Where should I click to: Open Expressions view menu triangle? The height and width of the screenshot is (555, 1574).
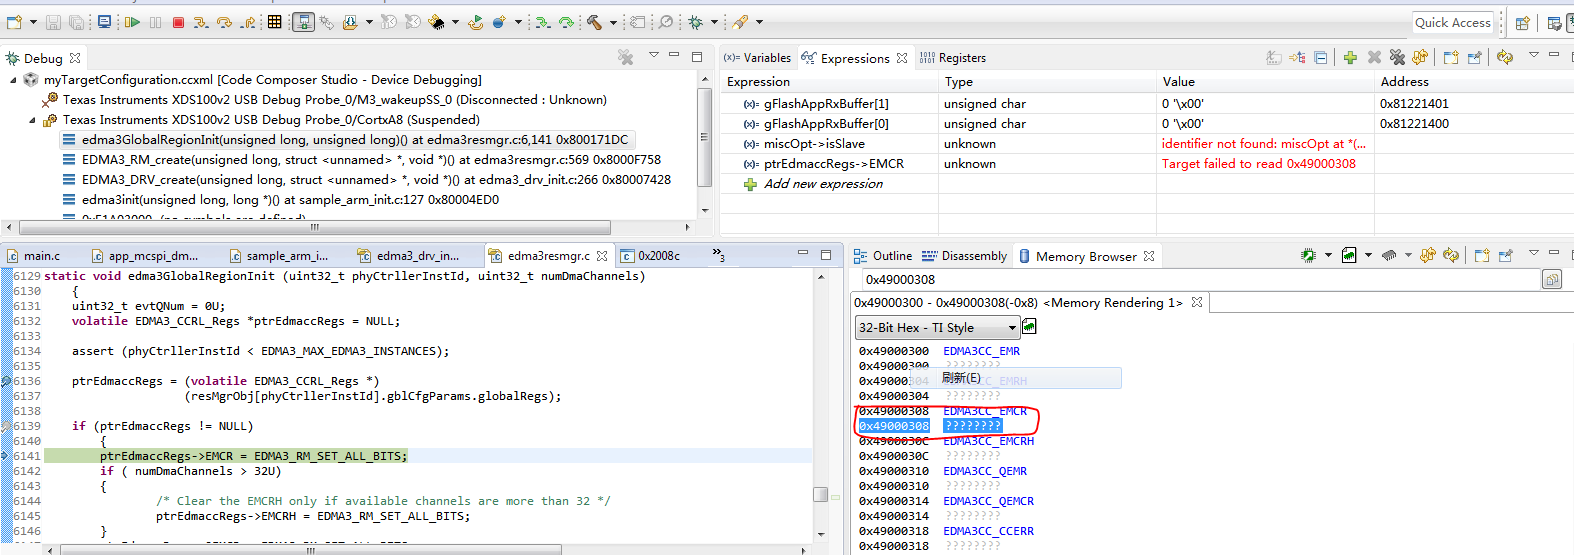click(x=1533, y=56)
